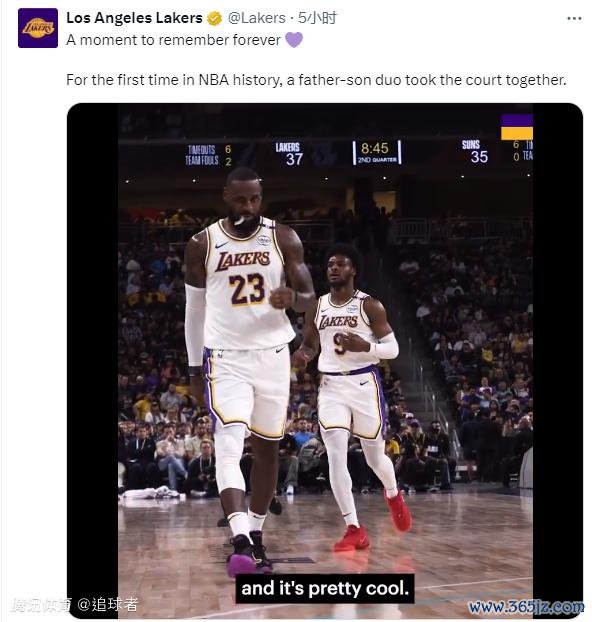Screen dimensions: 592x622
Task: Open the Lakers profile avatar logo
Action: (38, 28)
